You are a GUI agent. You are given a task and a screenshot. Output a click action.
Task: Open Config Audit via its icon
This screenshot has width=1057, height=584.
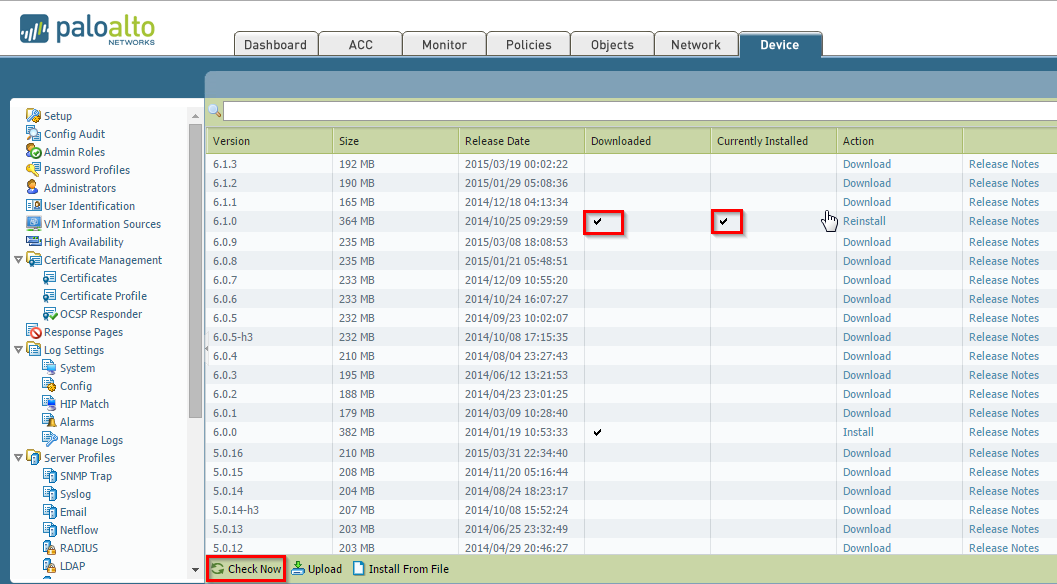(x=33, y=134)
